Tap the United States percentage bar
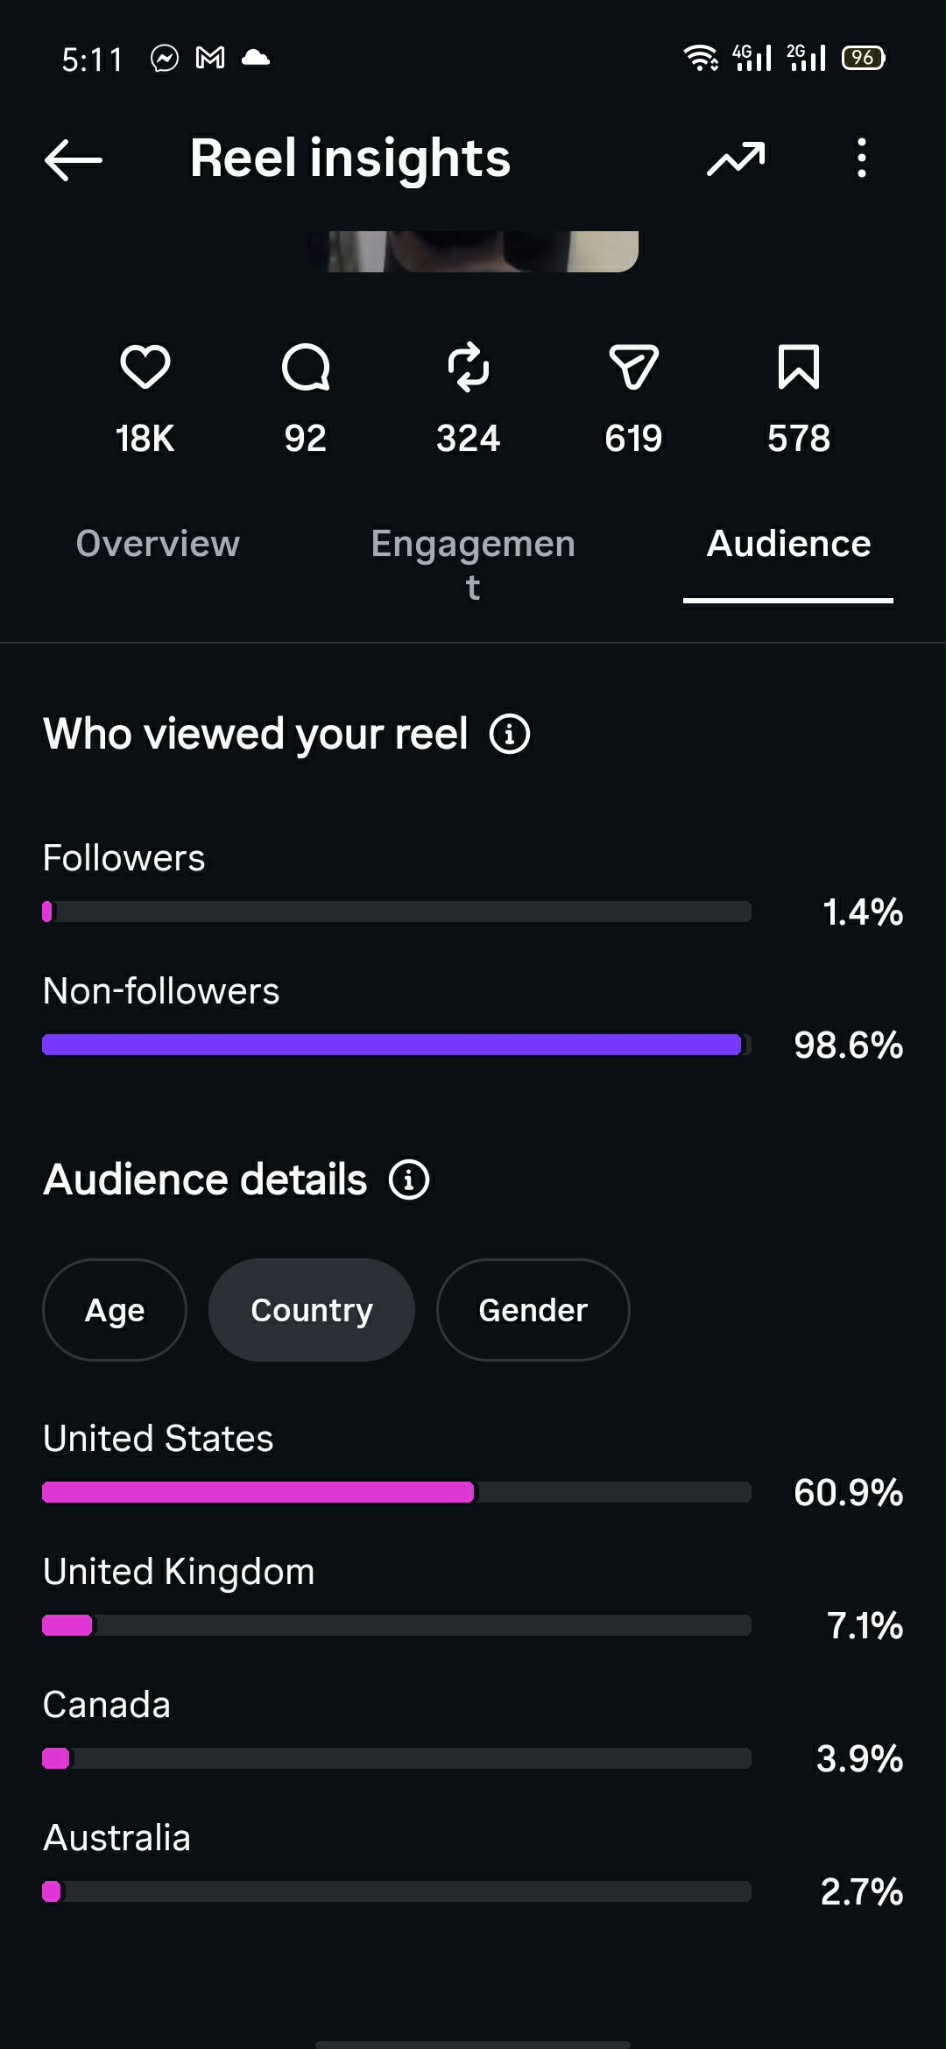946x2049 pixels. pos(397,1492)
